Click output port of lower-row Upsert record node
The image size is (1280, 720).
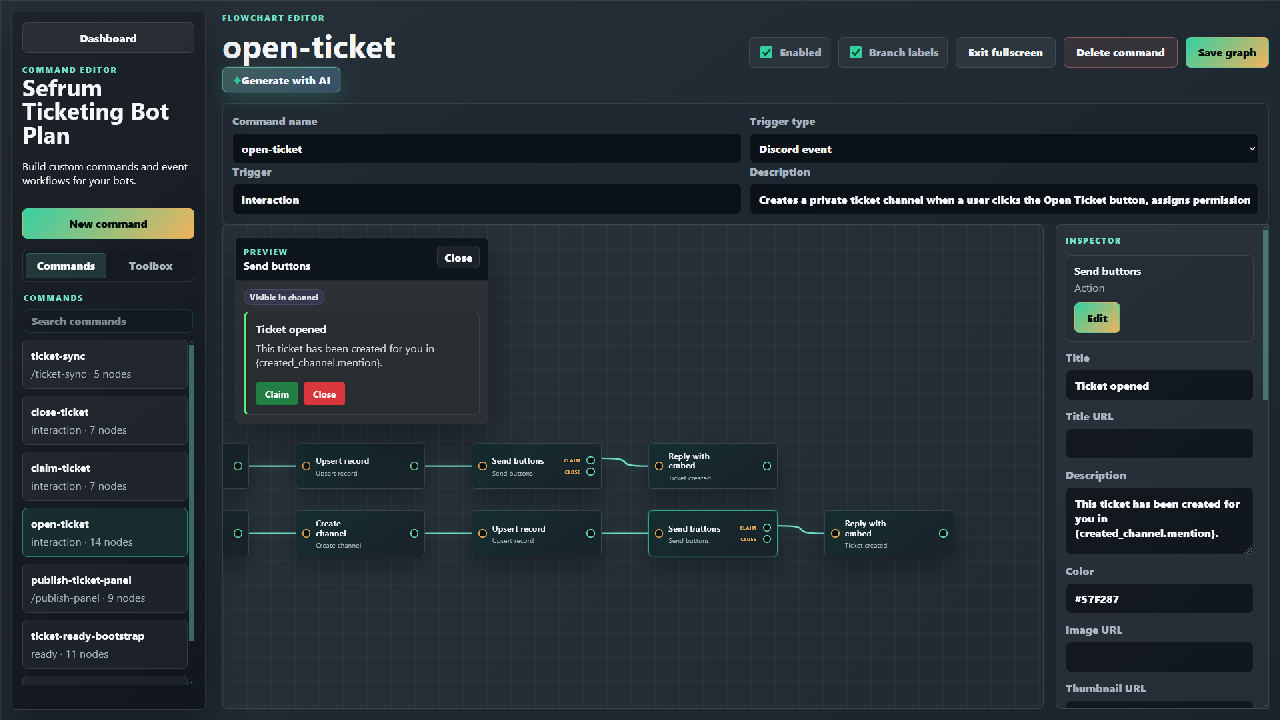591,533
